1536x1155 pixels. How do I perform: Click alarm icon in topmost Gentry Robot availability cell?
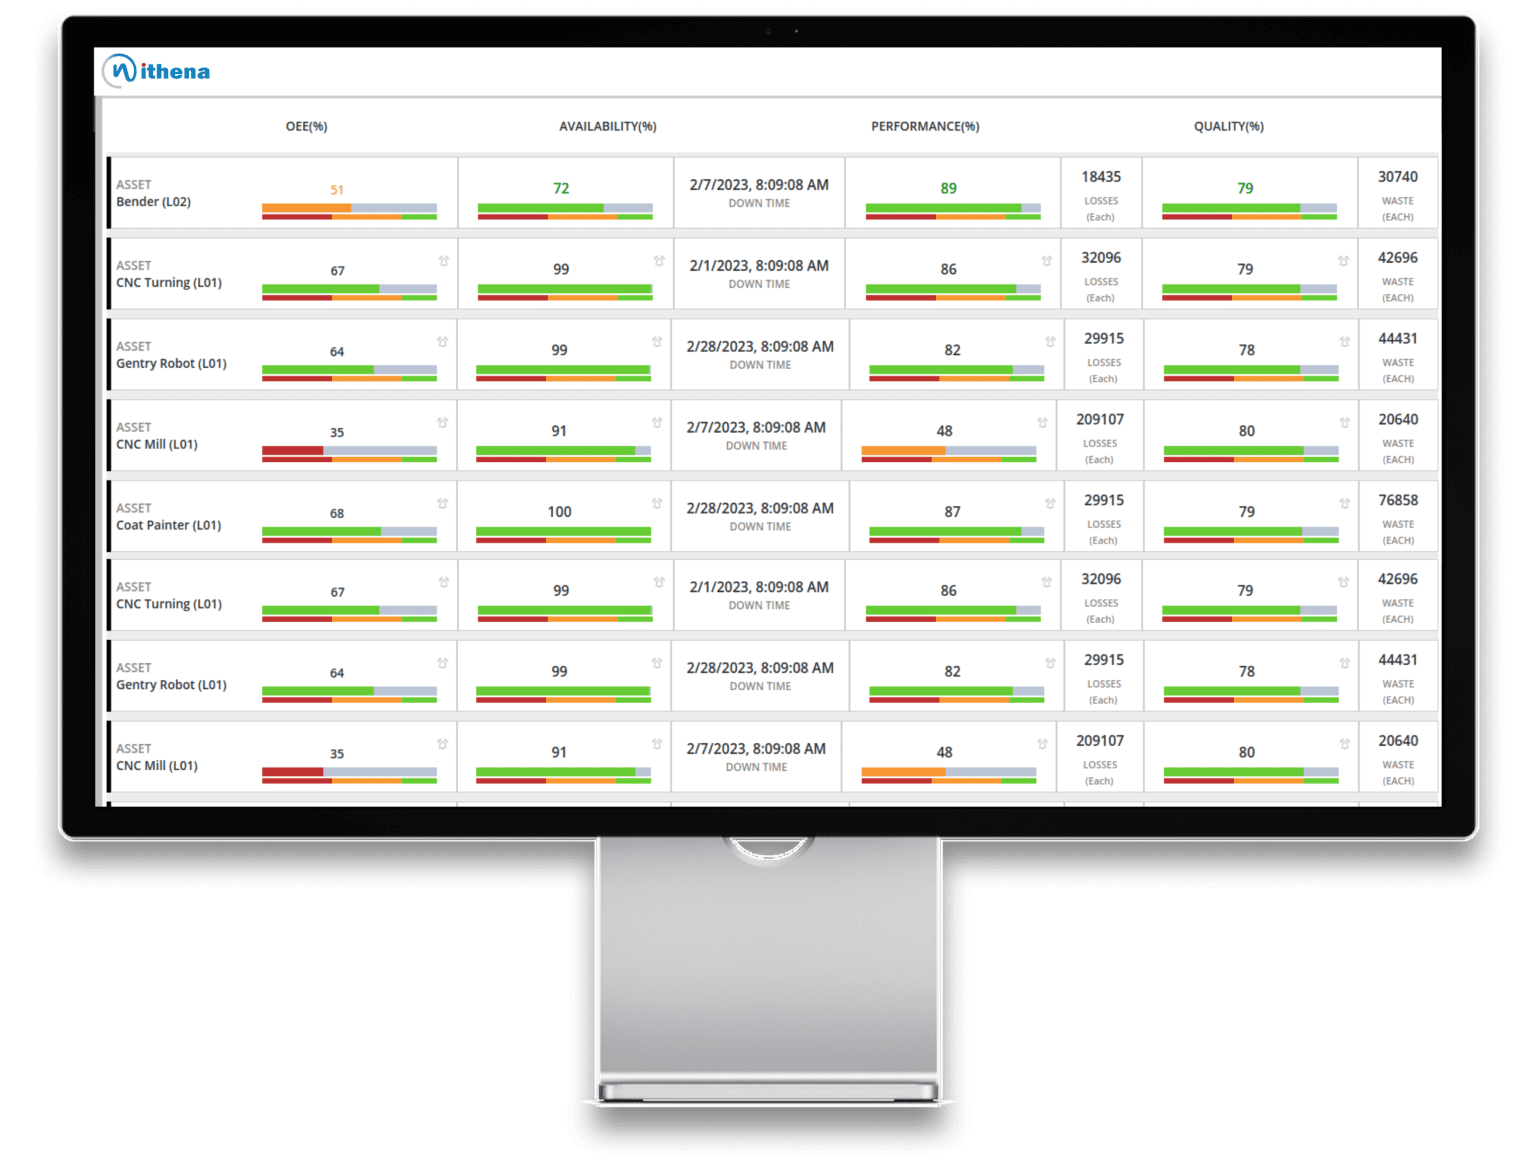(657, 342)
